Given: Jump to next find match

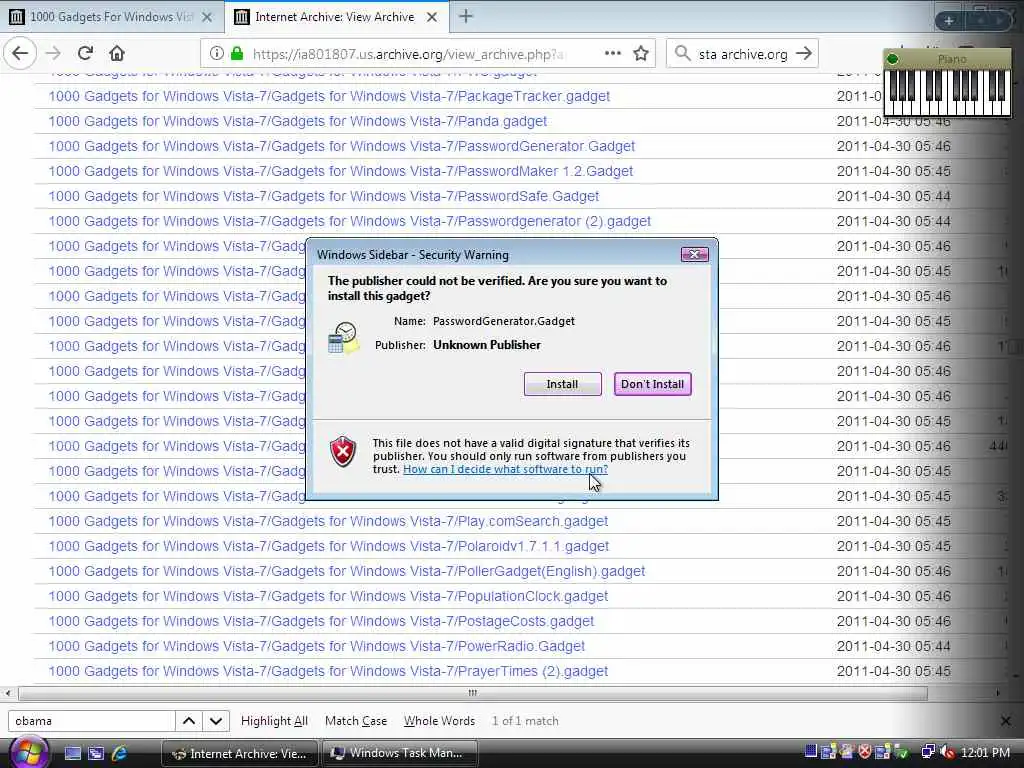Looking at the screenshot, I should click(x=216, y=721).
